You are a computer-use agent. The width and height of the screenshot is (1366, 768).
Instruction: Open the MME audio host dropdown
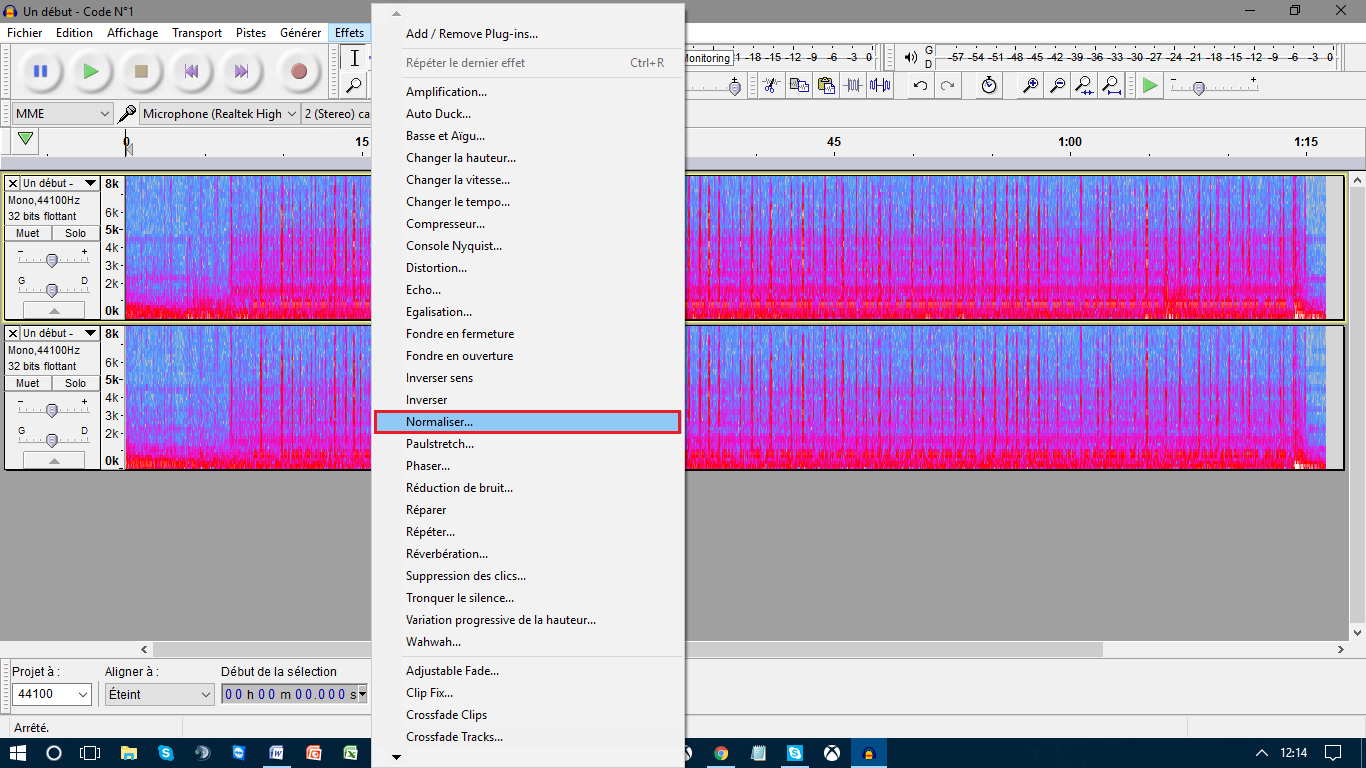click(x=62, y=114)
